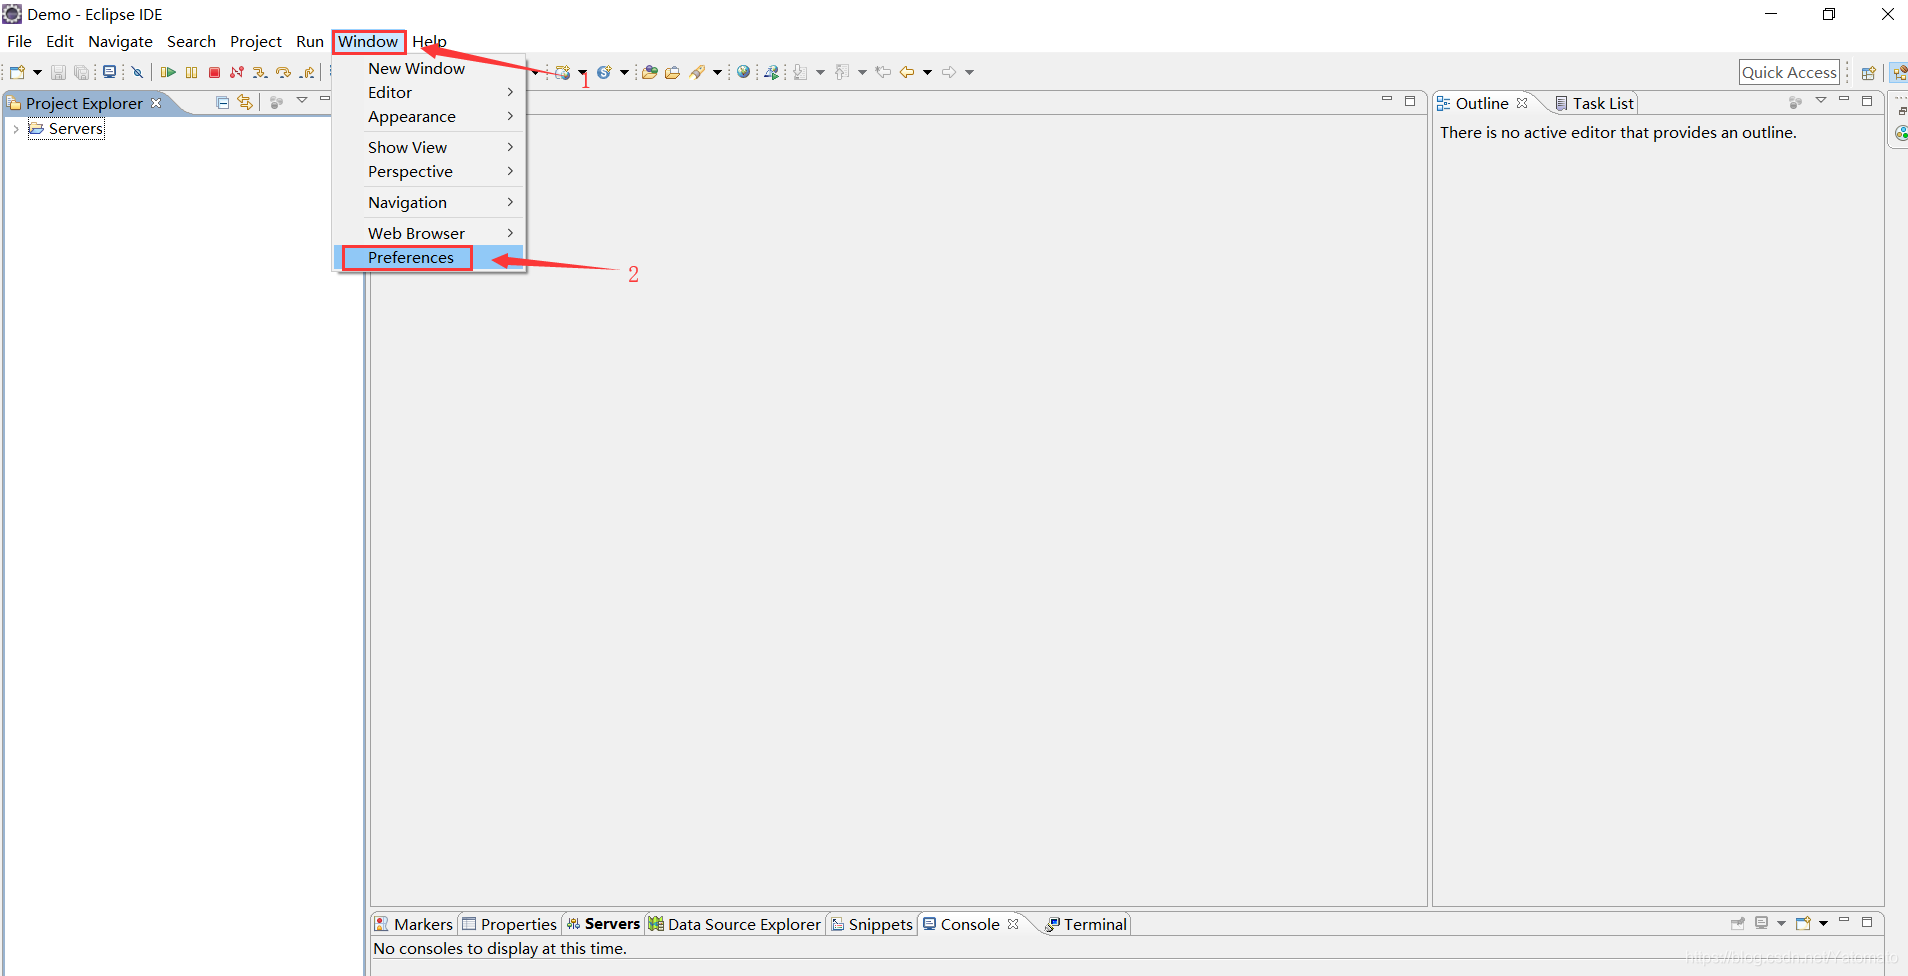
Task: Switch to the Task List tab
Action: pyautogui.click(x=1594, y=103)
